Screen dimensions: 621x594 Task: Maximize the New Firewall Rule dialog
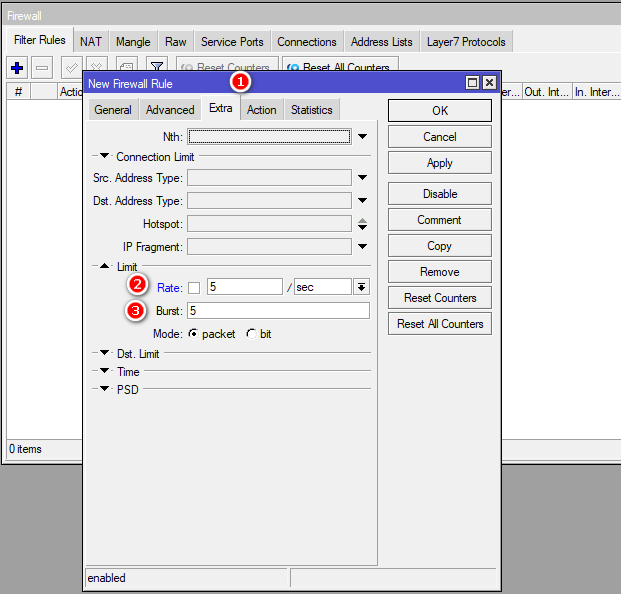473,83
